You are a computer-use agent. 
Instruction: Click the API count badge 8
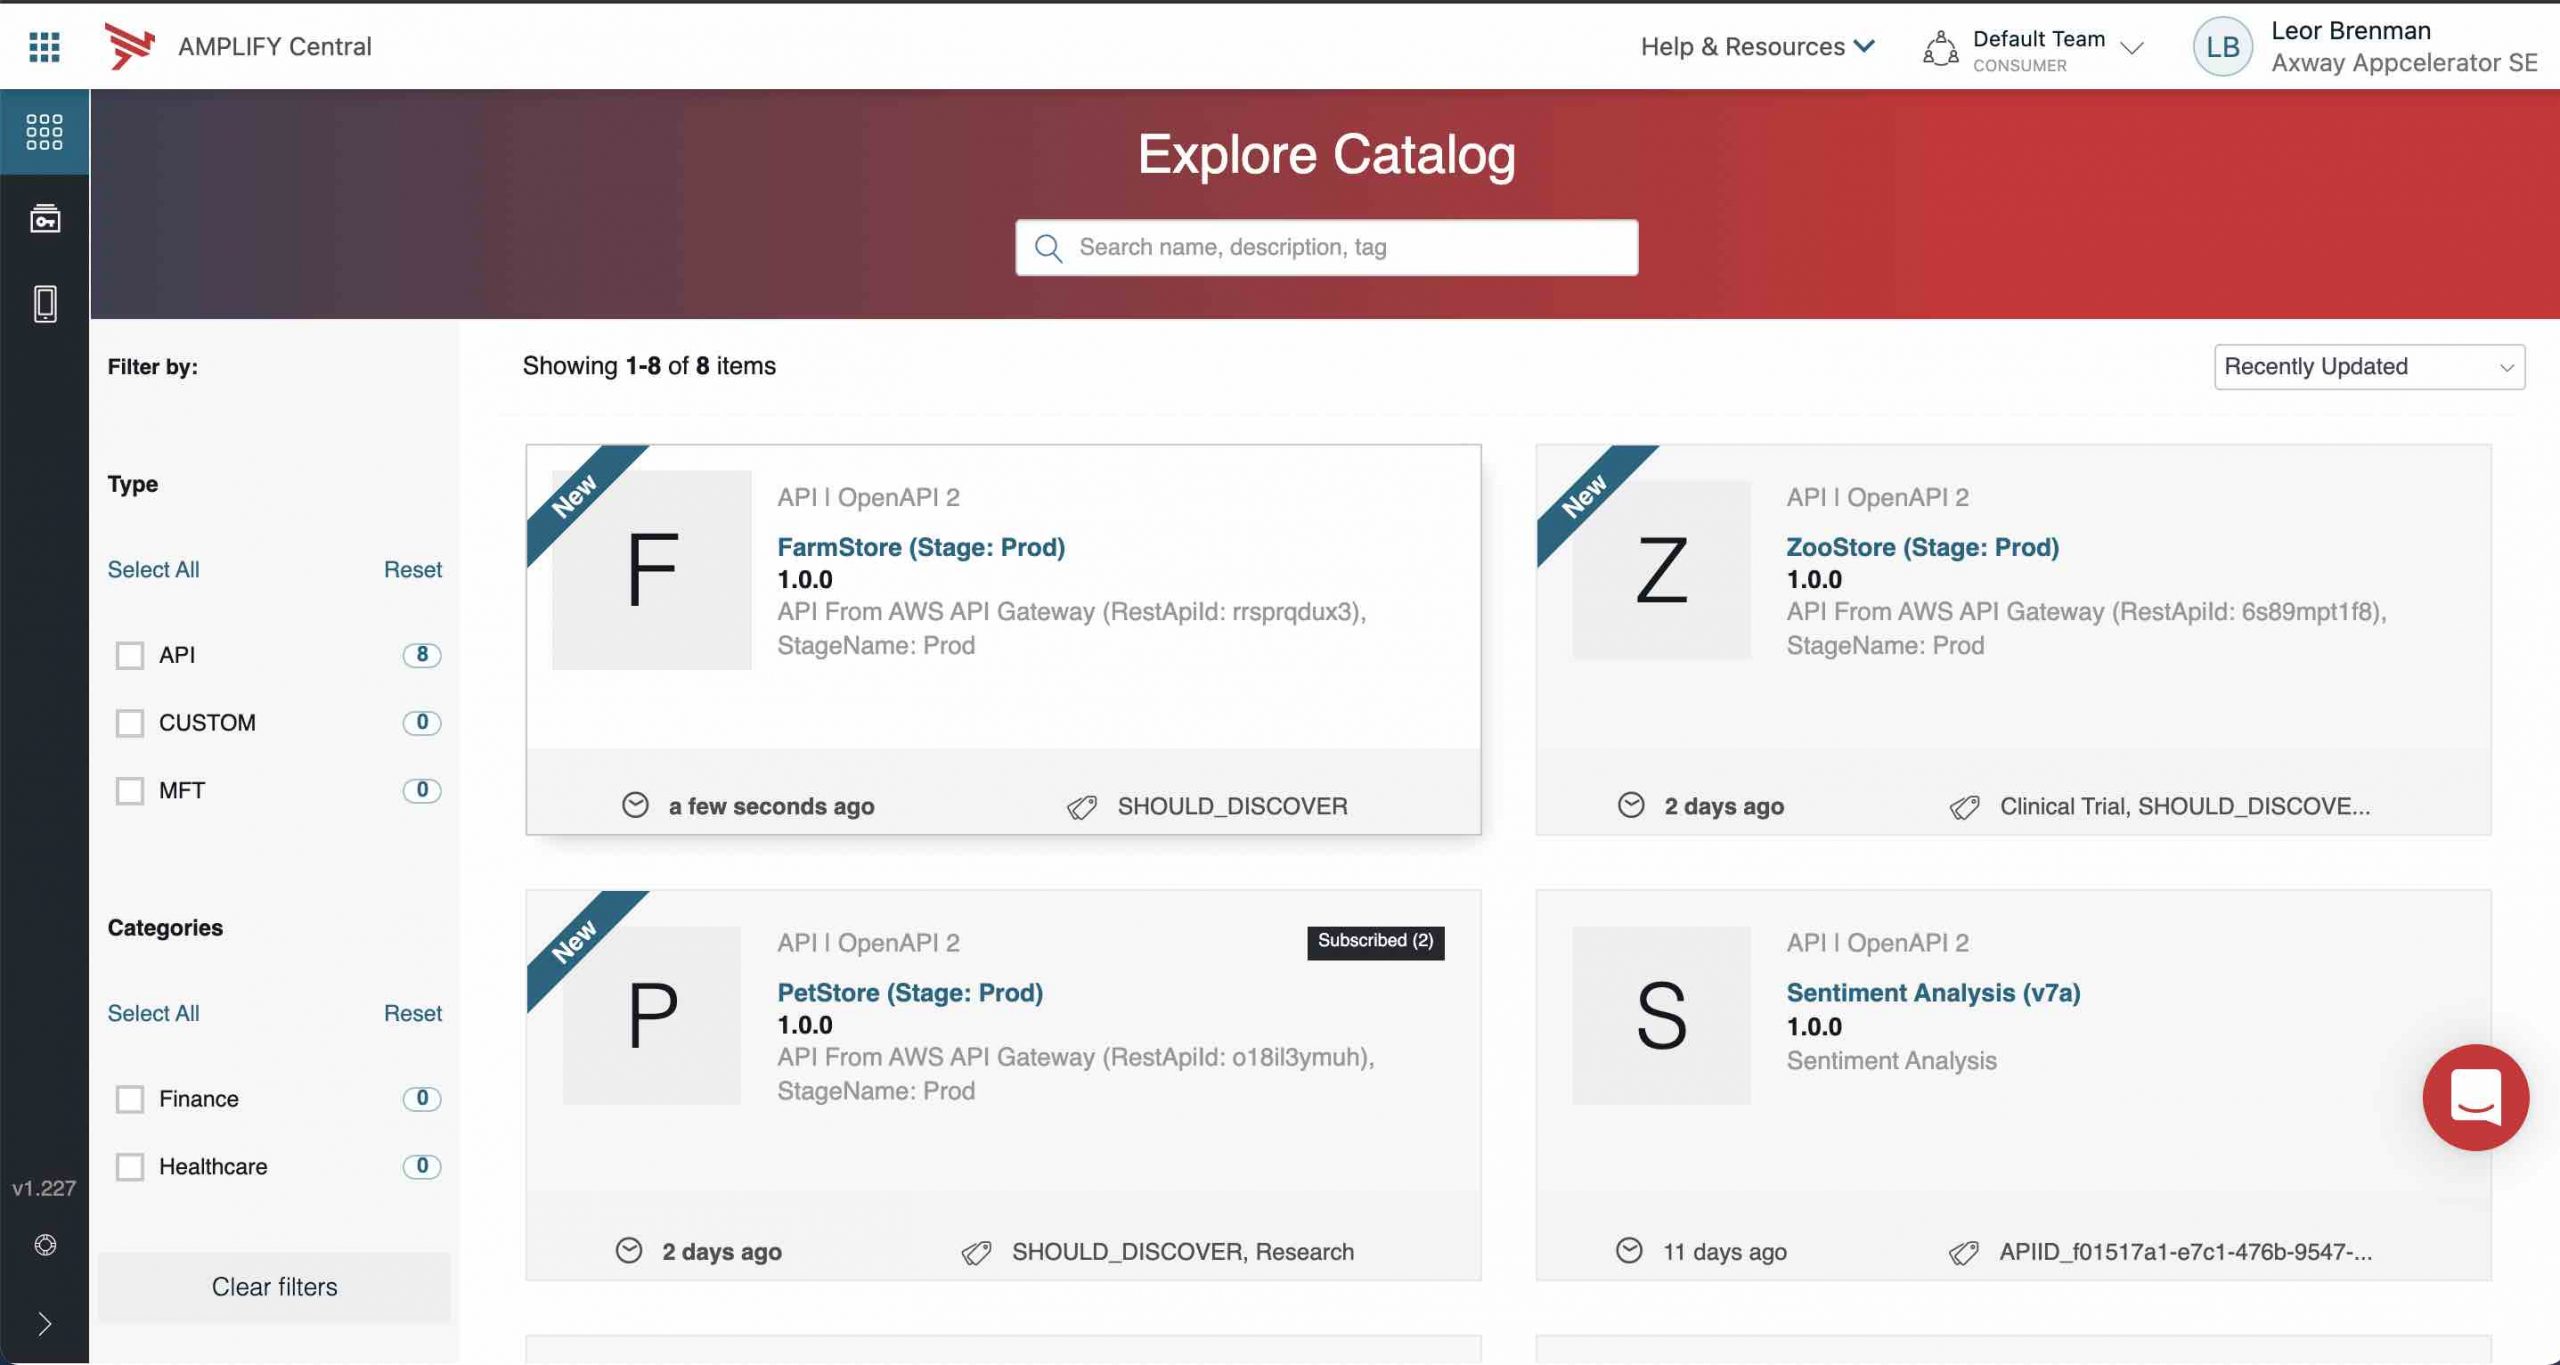tap(422, 655)
